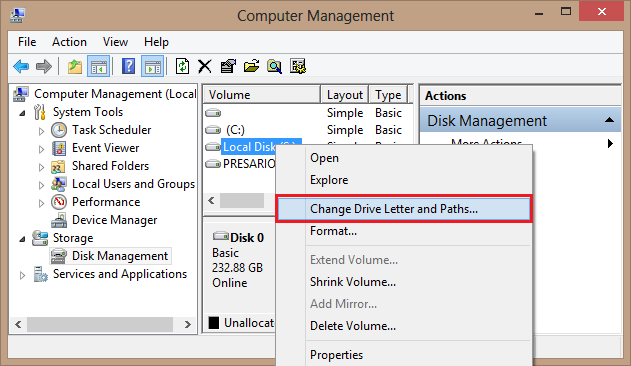Expand the Shared Folders node
Screen dimensions: 631x366
coord(41,167)
